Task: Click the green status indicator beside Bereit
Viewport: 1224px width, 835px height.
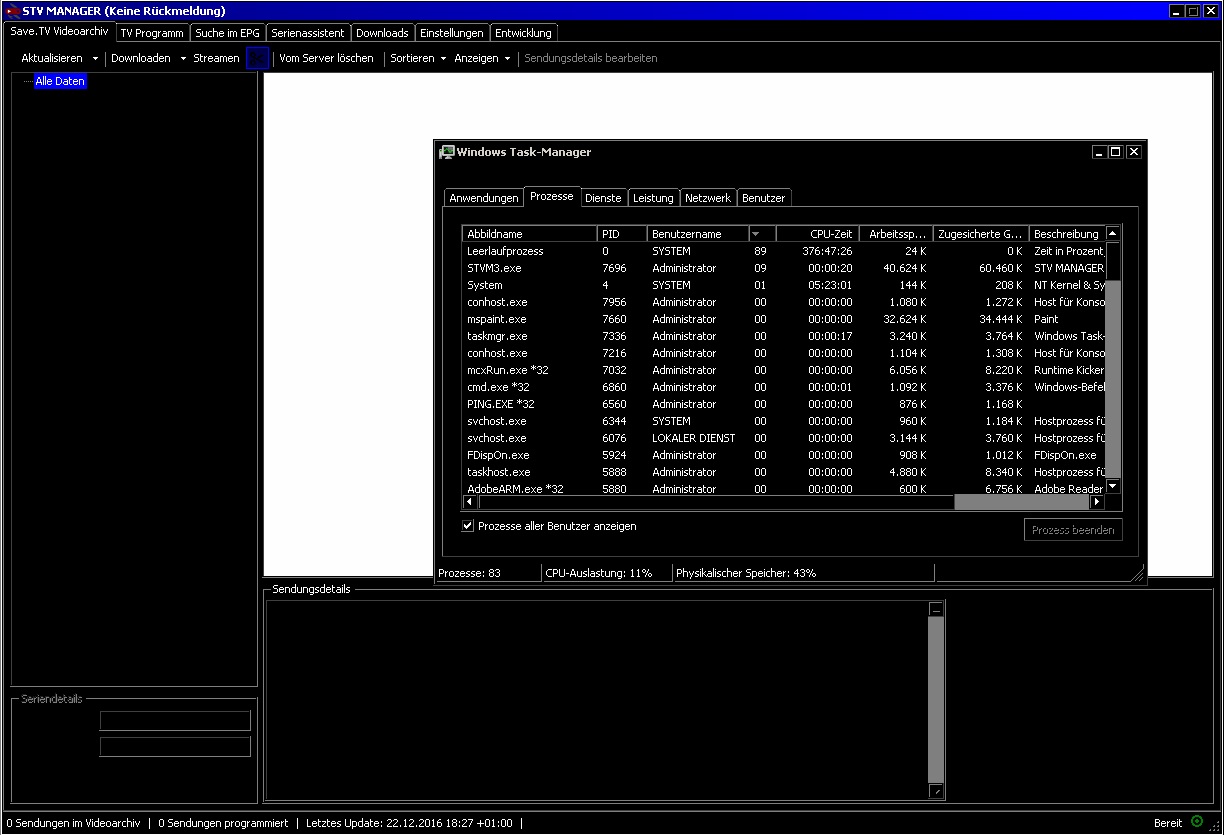Action: click(1197, 822)
